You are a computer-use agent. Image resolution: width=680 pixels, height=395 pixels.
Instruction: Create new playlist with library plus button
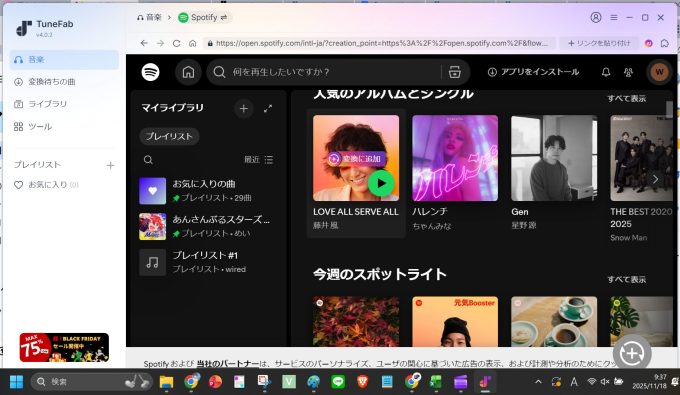[244, 108]
